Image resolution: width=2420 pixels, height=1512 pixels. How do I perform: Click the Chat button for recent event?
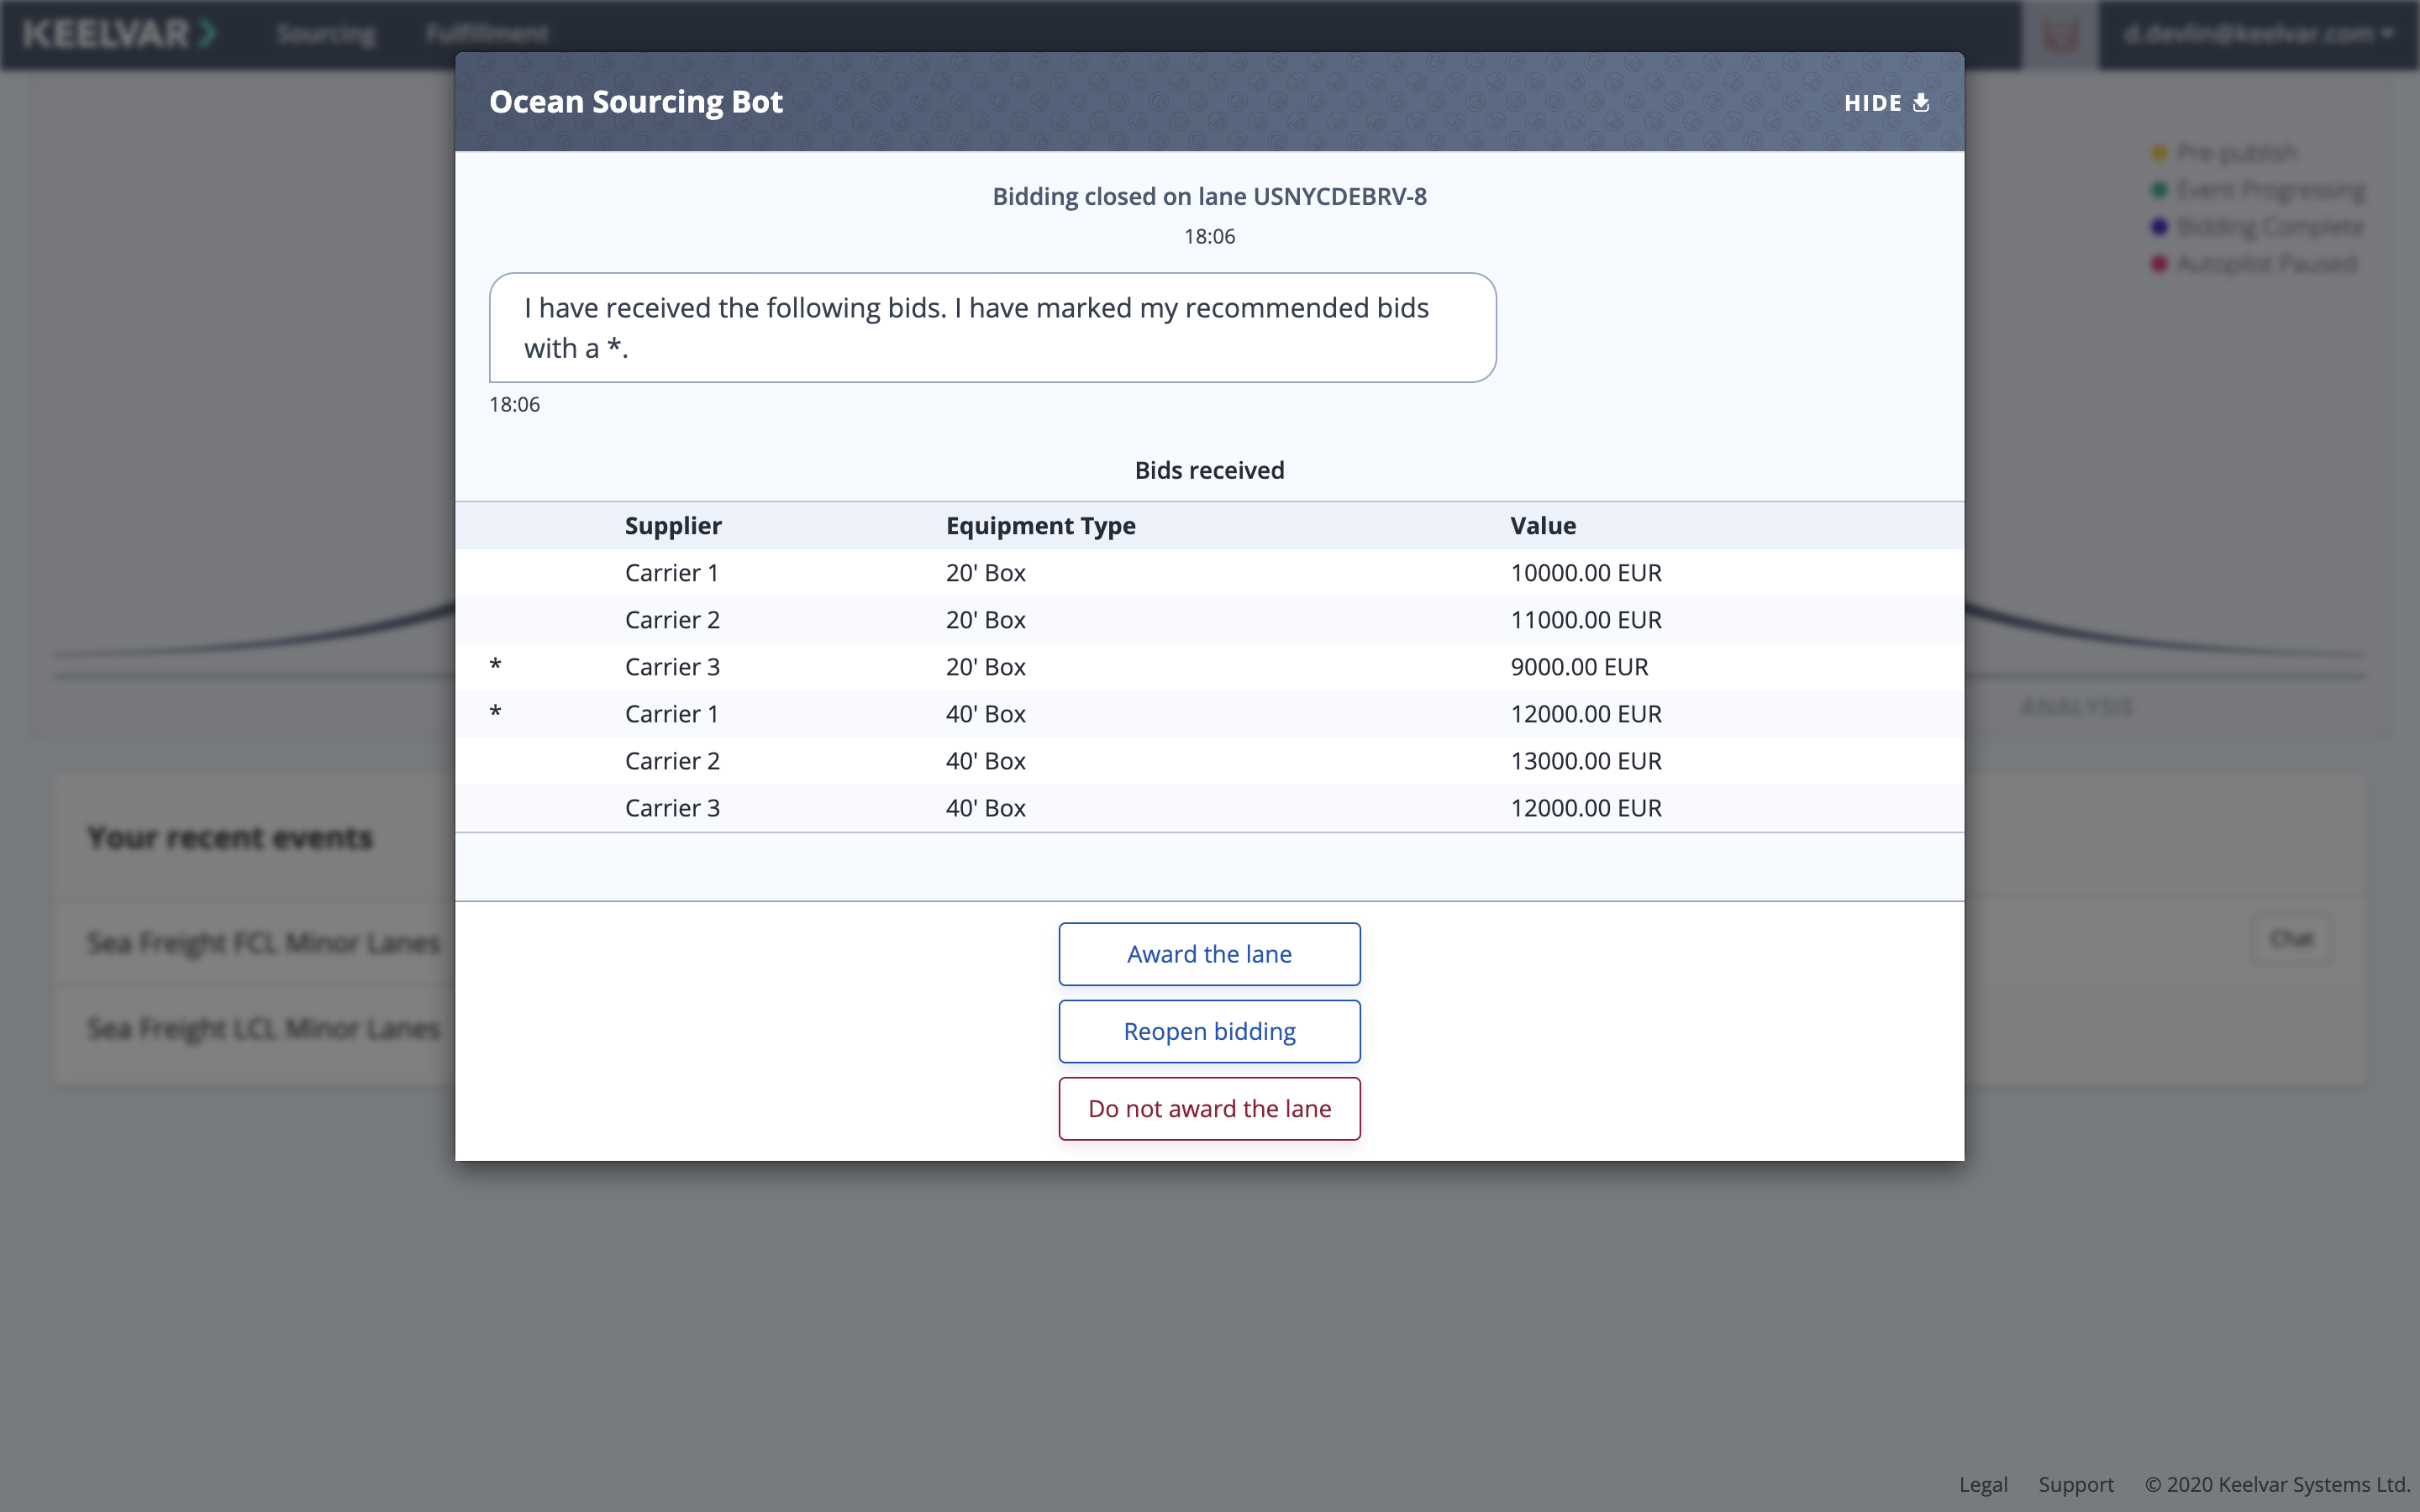[2291, 939]
